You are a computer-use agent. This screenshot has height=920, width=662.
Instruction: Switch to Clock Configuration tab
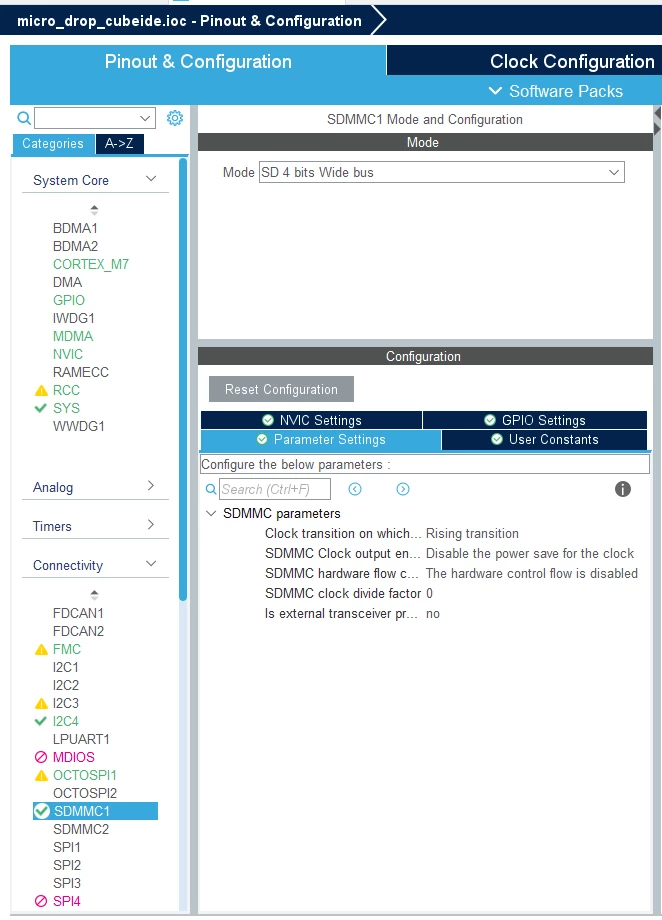pos(572,61)
